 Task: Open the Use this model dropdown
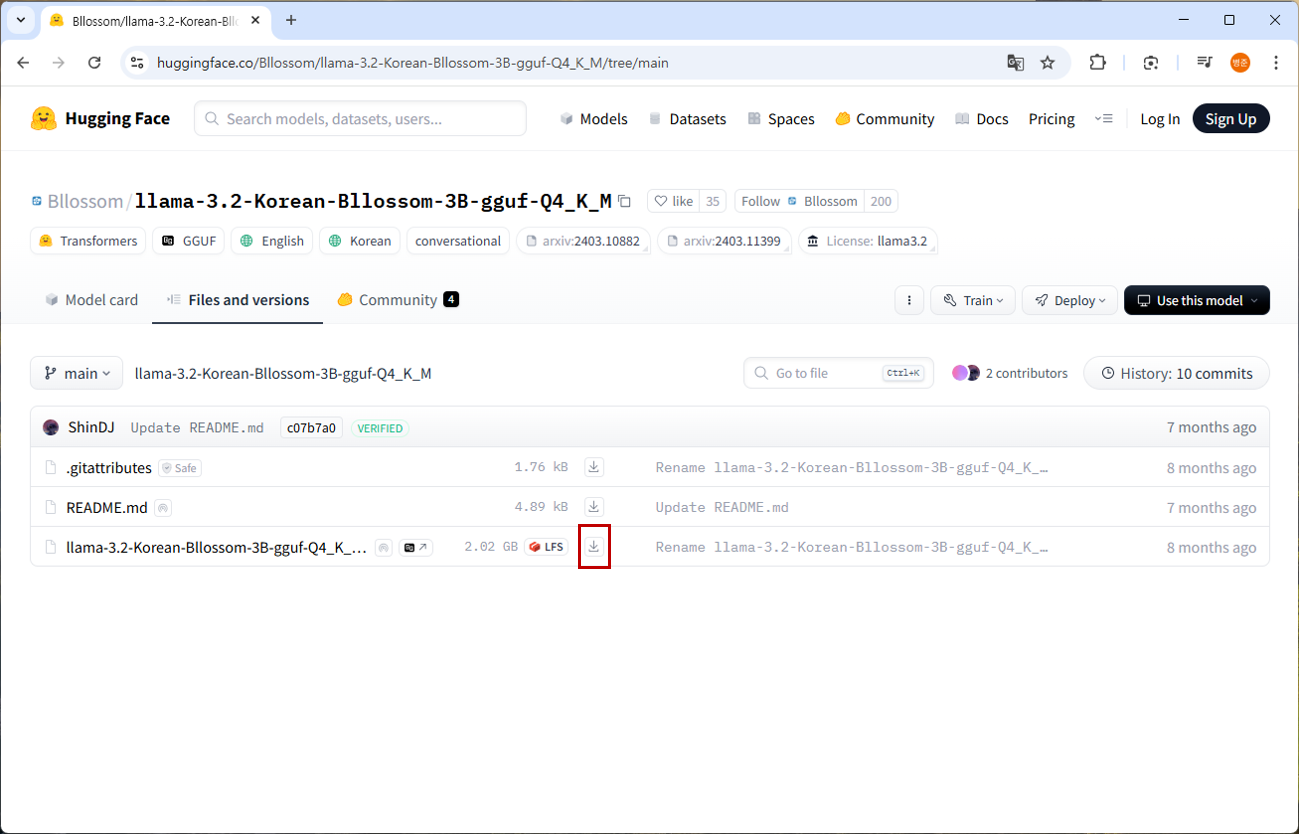(1197, 300)
